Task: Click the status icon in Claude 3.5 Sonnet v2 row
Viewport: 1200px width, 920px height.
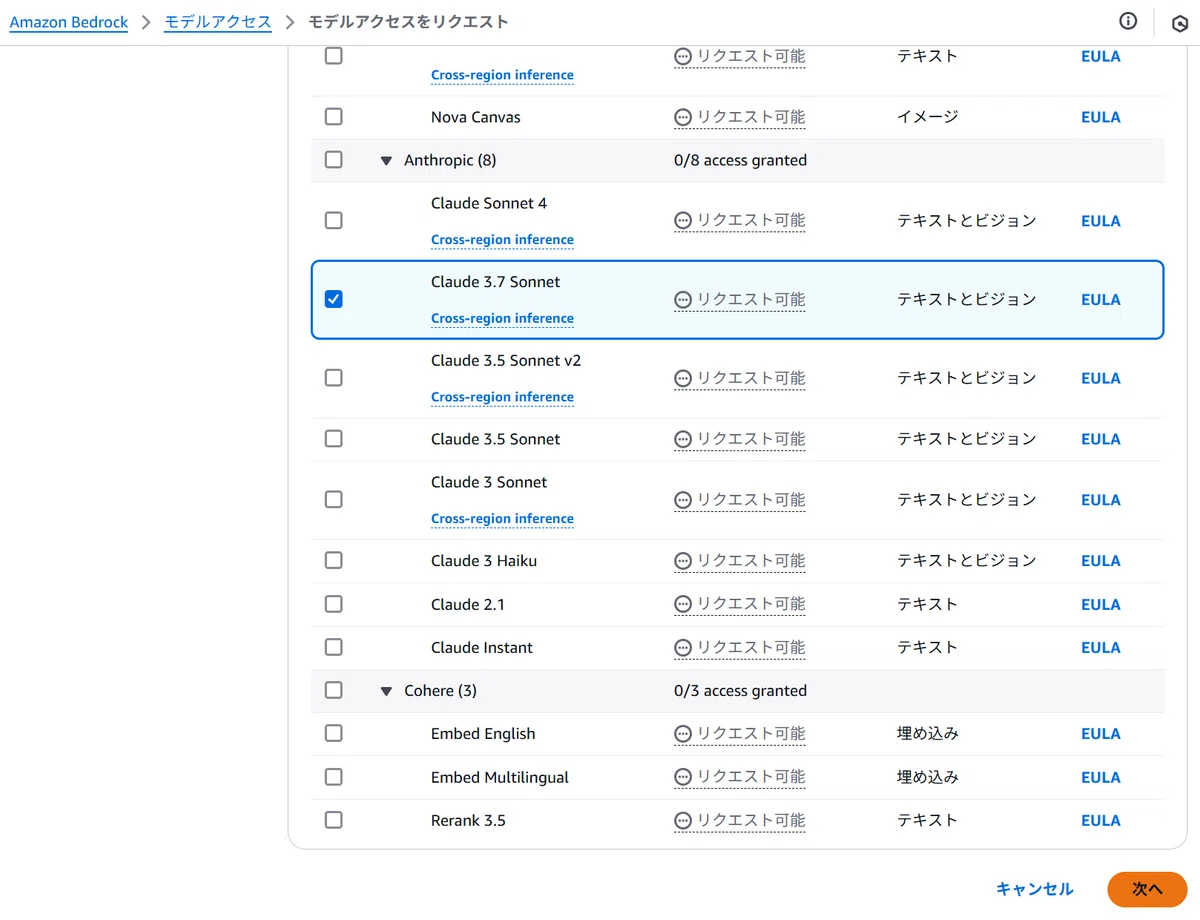Action: pos(683,379)
